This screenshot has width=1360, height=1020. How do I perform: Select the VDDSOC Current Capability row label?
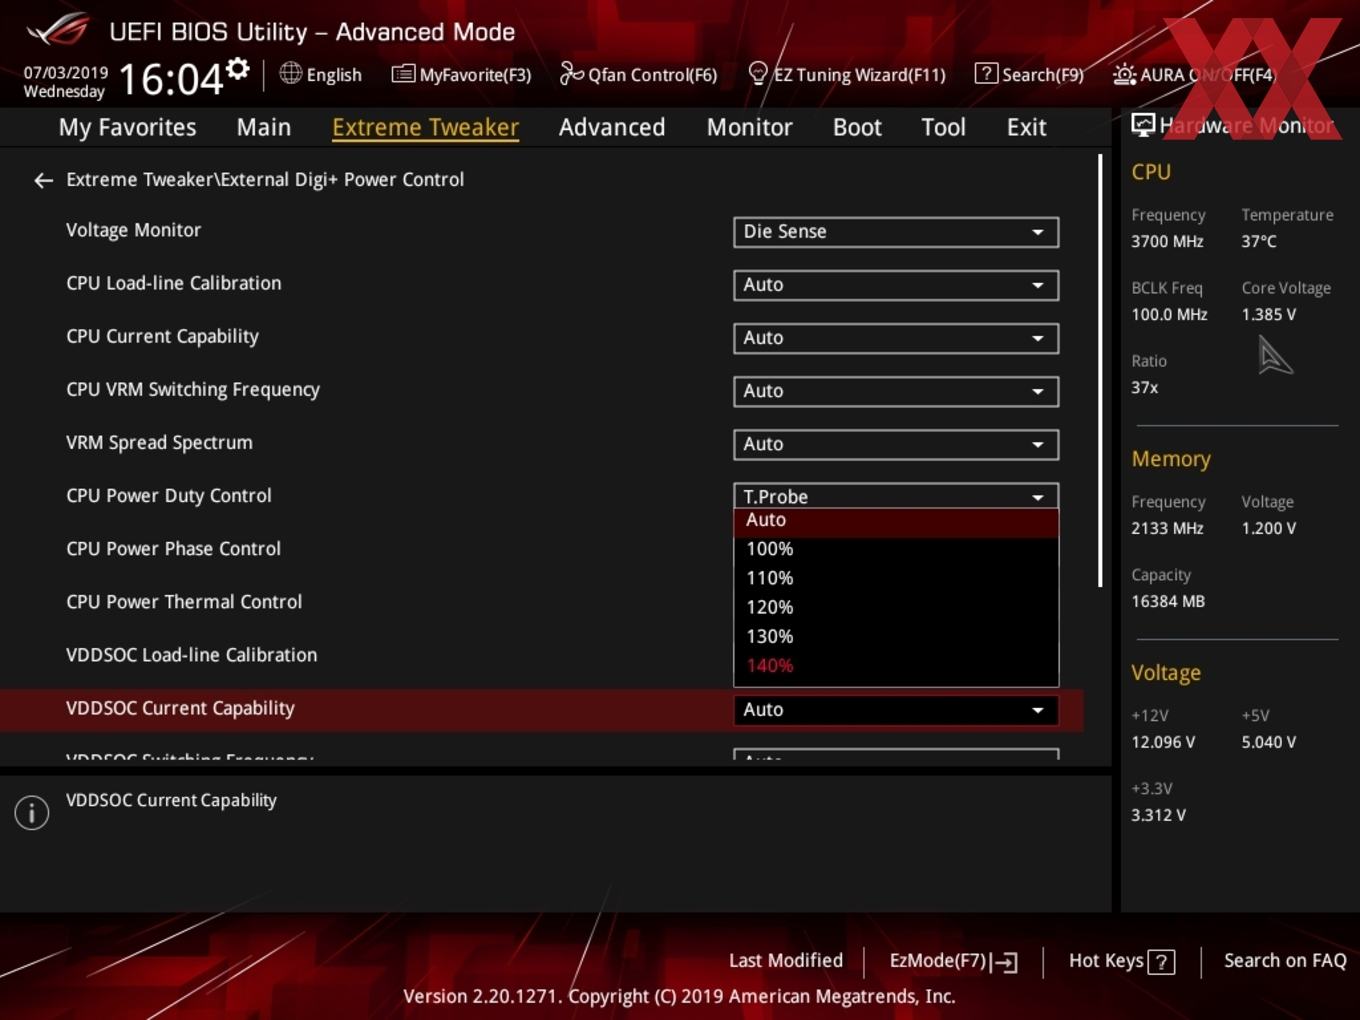[180, 708]
